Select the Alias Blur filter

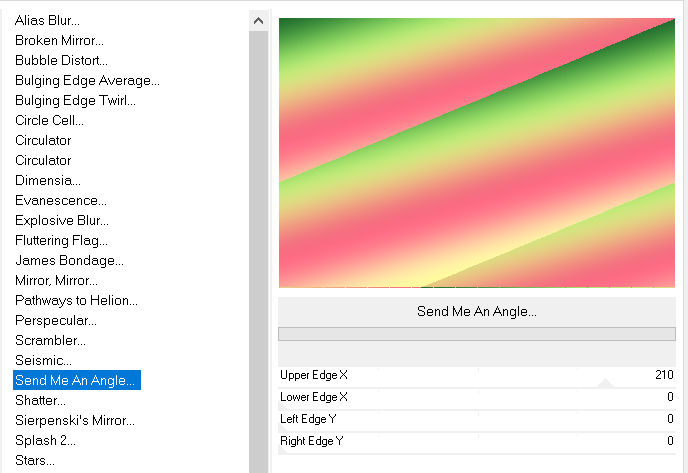point(47,20)
